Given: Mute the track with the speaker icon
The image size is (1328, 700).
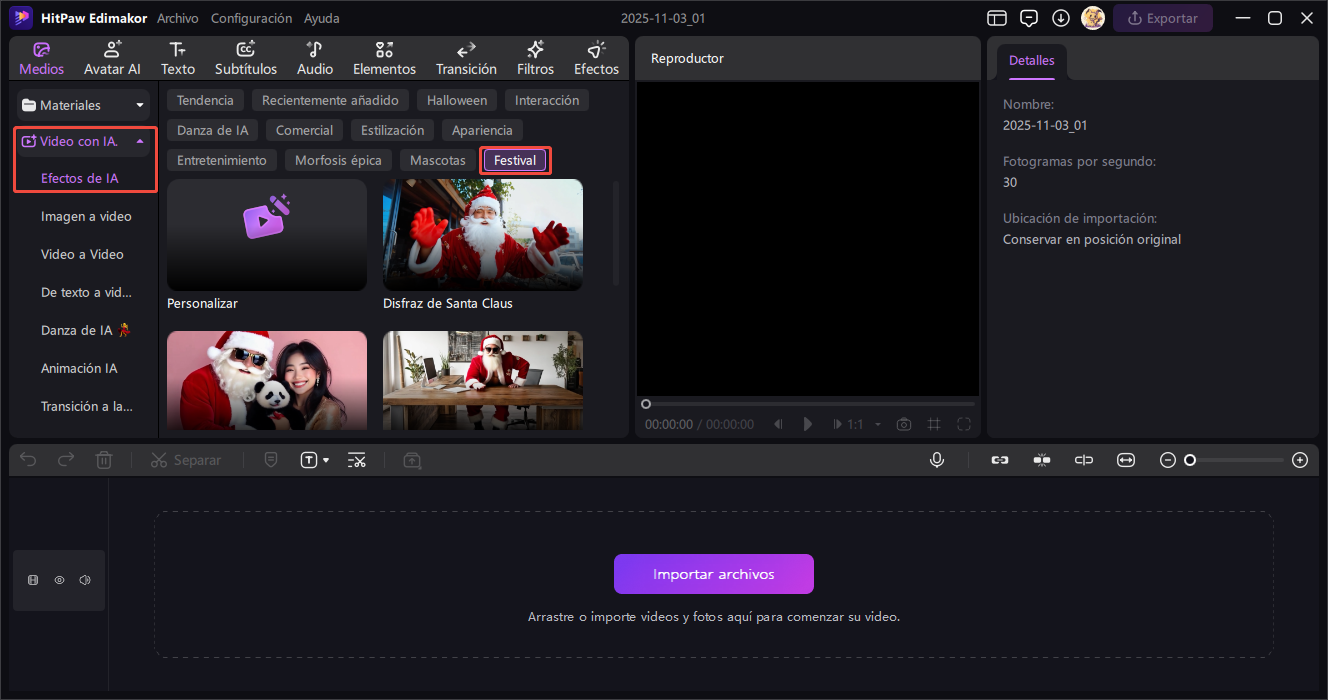Looking at the screenshot, I should 85,580.
